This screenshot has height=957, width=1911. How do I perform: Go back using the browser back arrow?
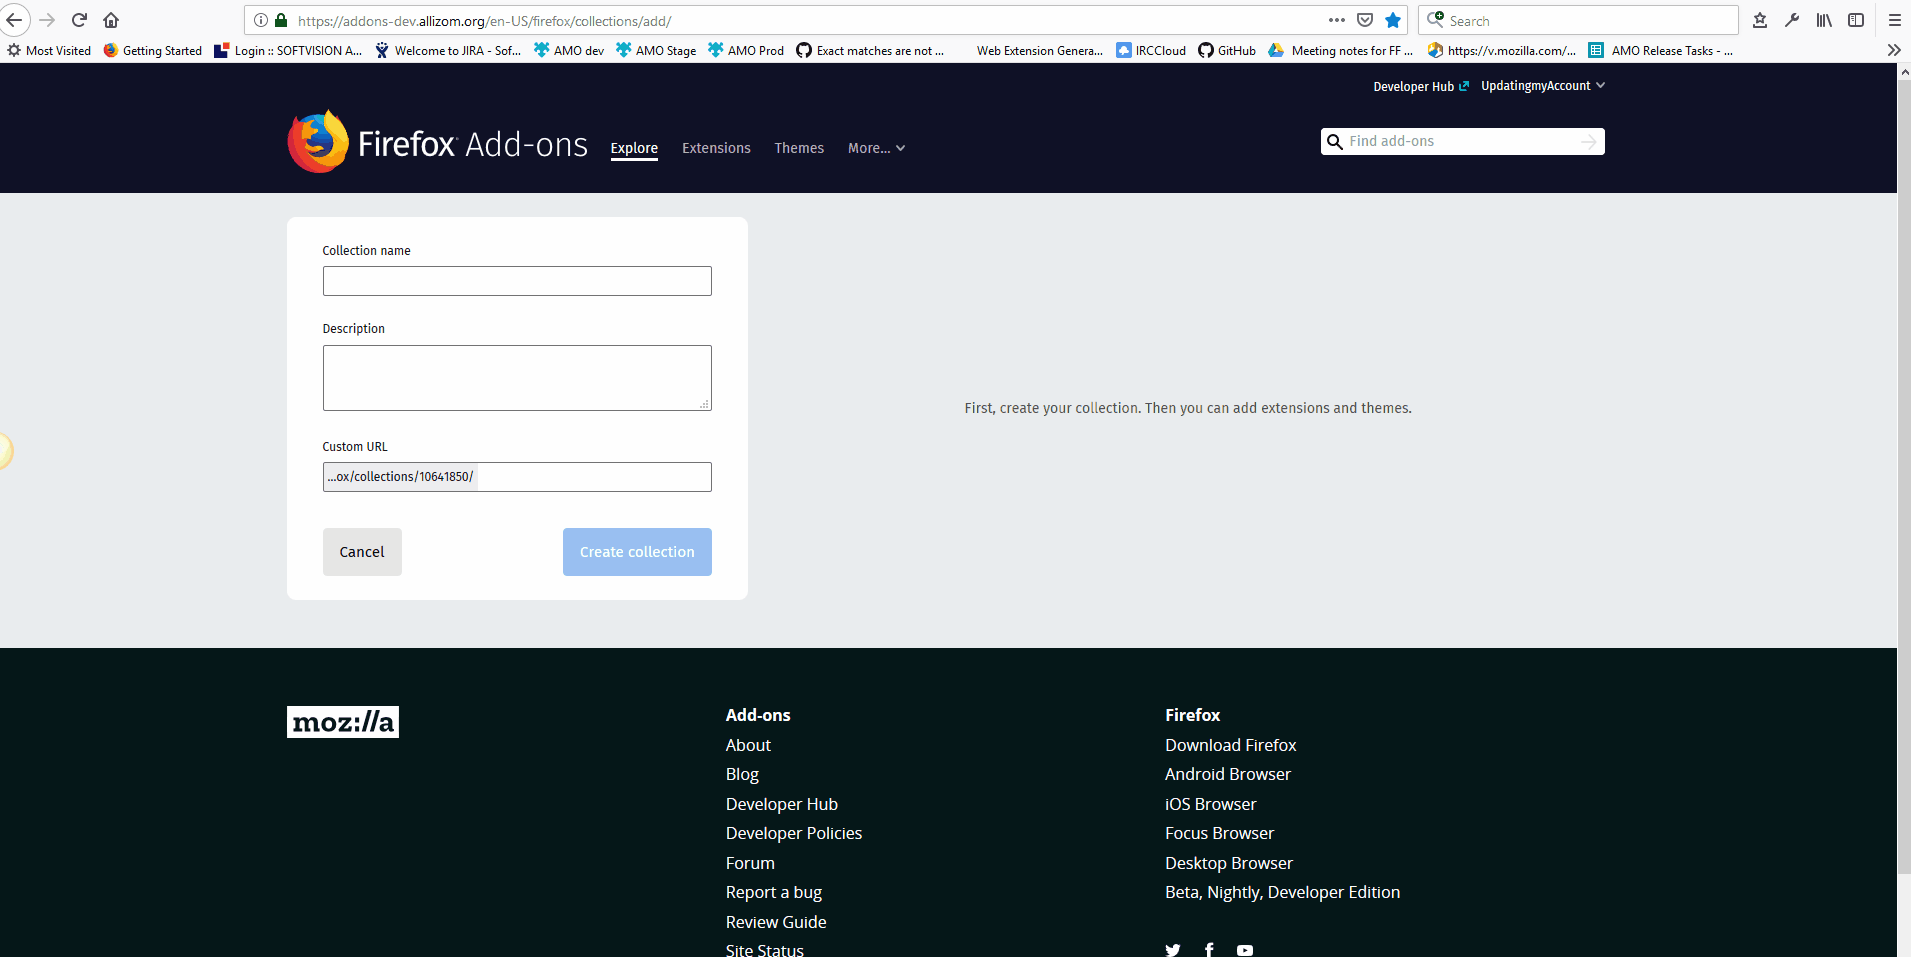coord(14,20)
